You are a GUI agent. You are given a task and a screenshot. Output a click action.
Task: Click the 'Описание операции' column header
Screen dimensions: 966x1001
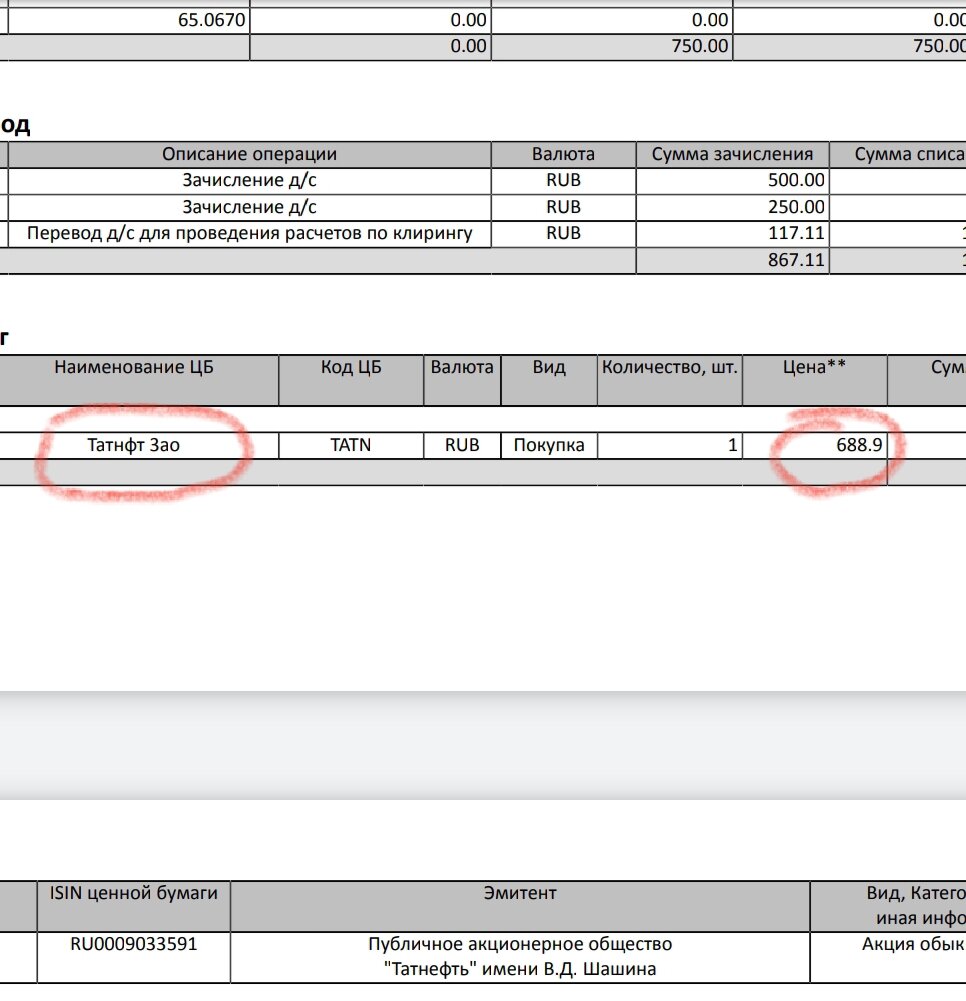[249, 154]
